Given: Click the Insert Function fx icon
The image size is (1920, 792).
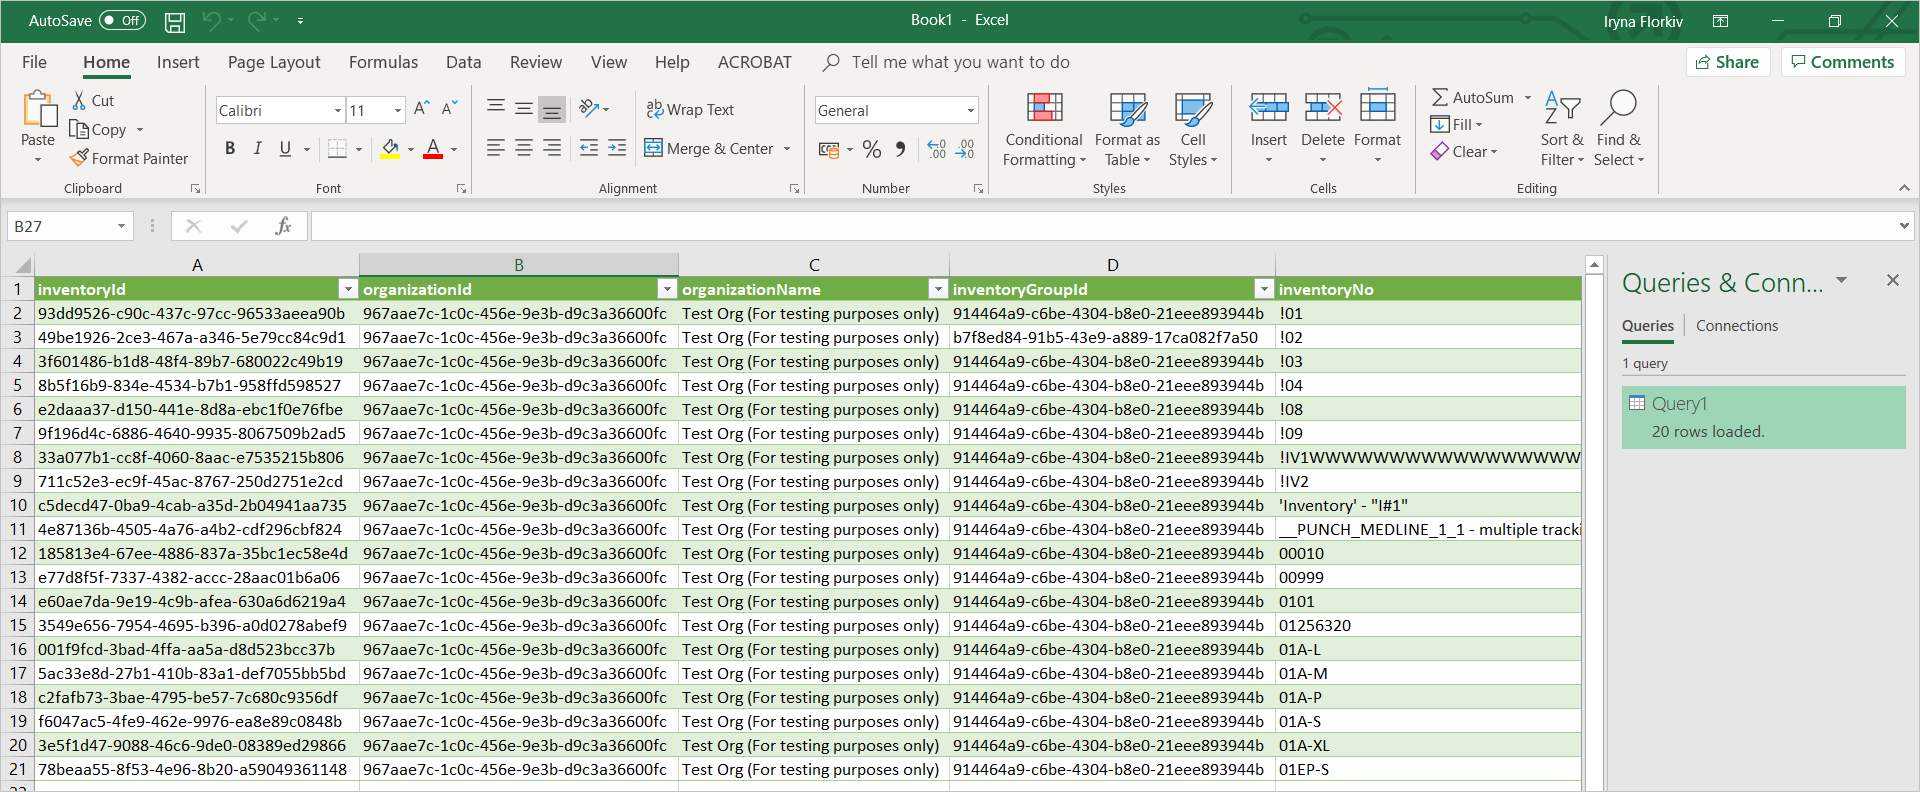Looking at the screenshot, I should coord(283,227).
